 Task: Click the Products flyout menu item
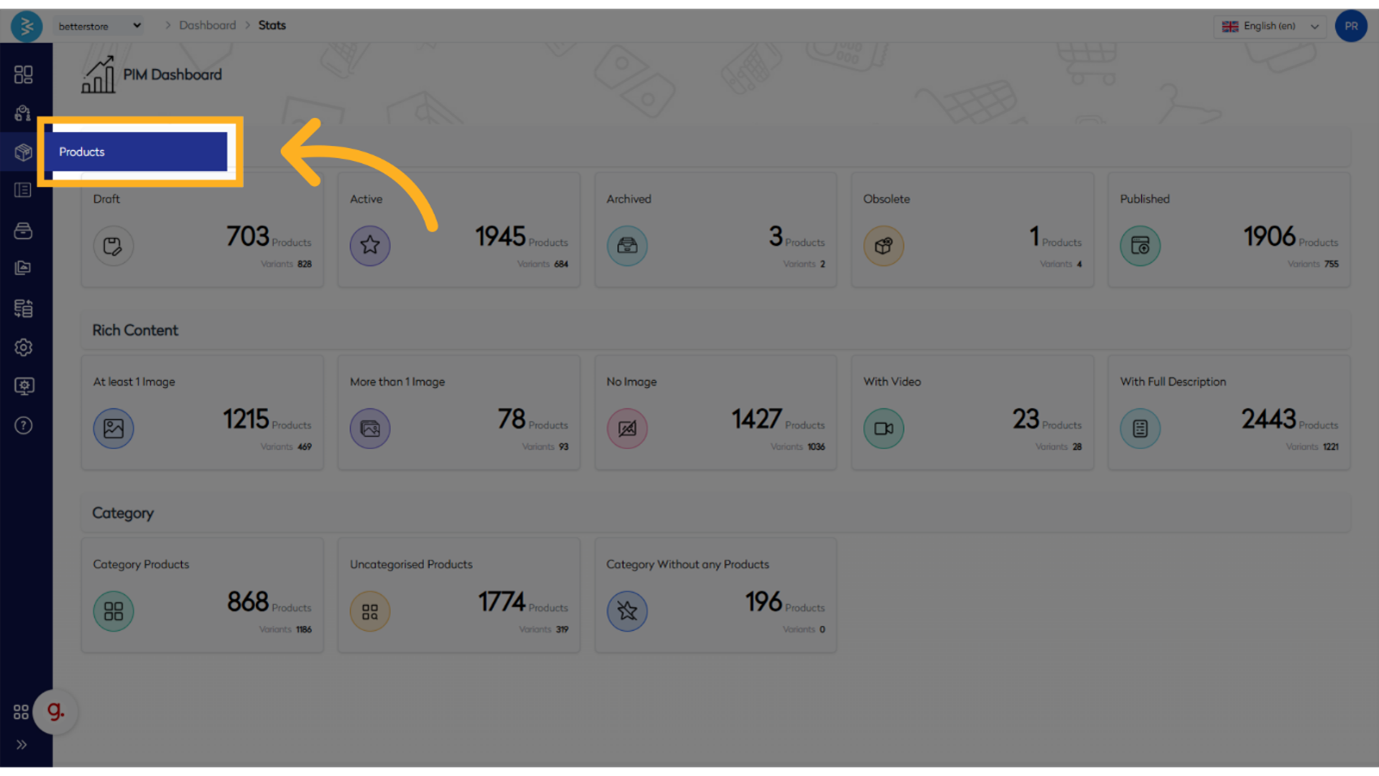tap(136, 152)
